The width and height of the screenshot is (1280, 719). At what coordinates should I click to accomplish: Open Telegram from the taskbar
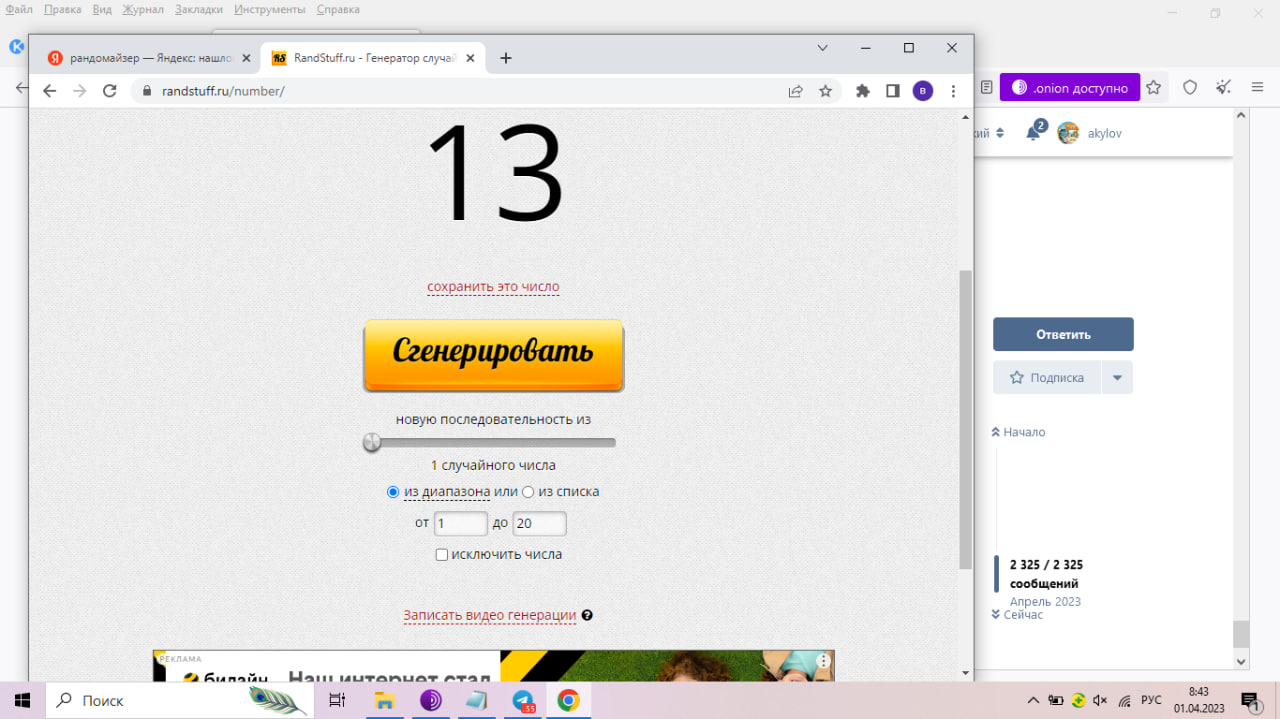click(x=523, y=700)
